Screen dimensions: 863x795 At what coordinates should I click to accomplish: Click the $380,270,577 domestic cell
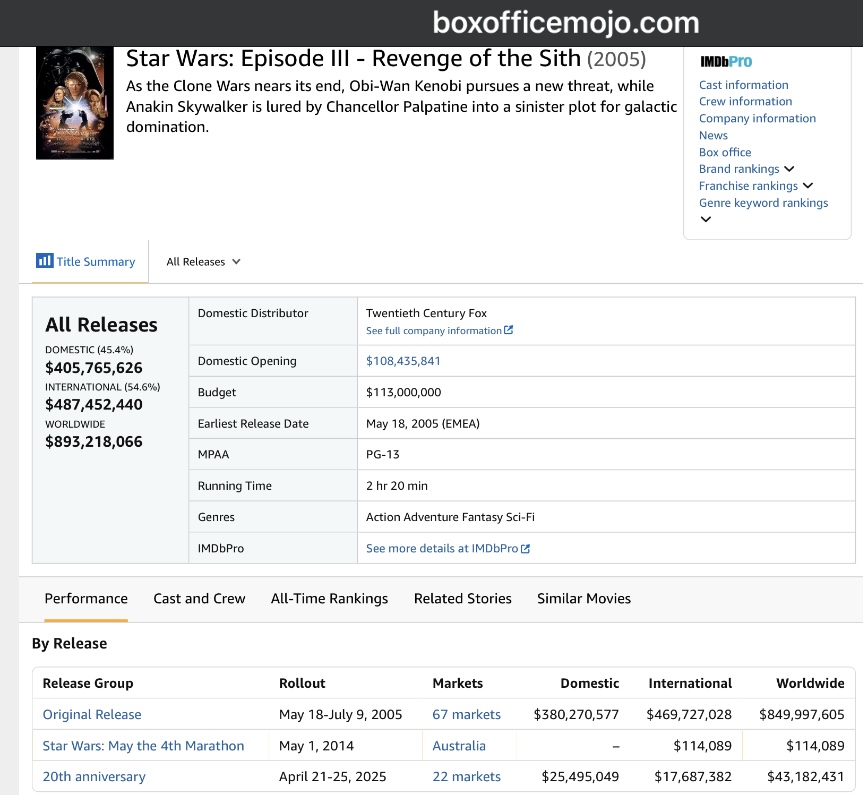(x=576, y=714)
